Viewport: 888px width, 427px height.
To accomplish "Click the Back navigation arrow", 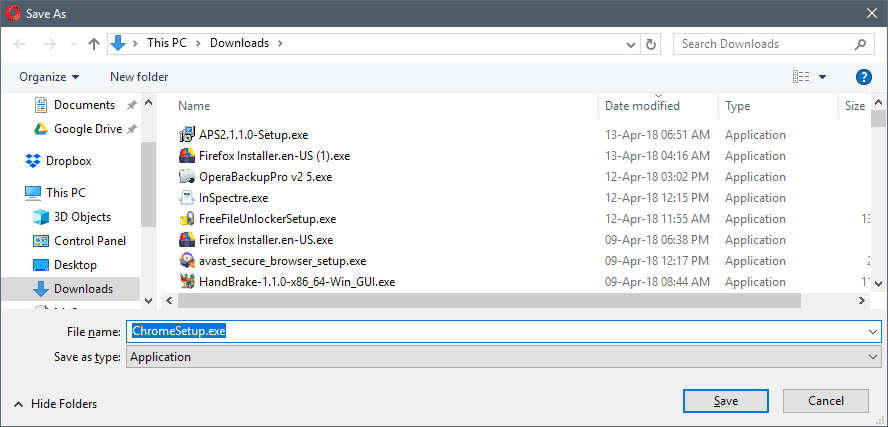I will click(x=20, y=44).
